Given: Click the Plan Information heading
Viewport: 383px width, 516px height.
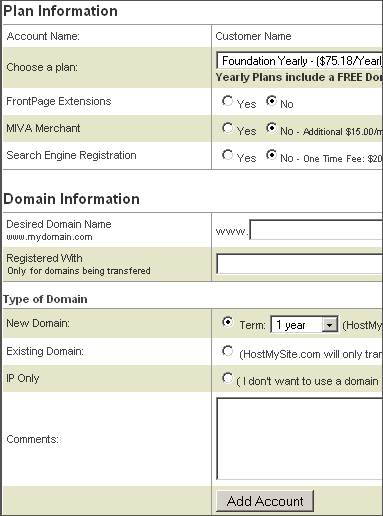Looking at the screenshot, I should point(60,11).
